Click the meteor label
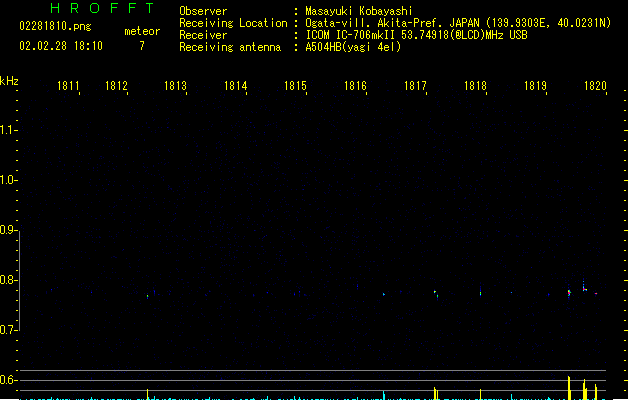Viewport: 629px width, 400px height. [142, 31]
